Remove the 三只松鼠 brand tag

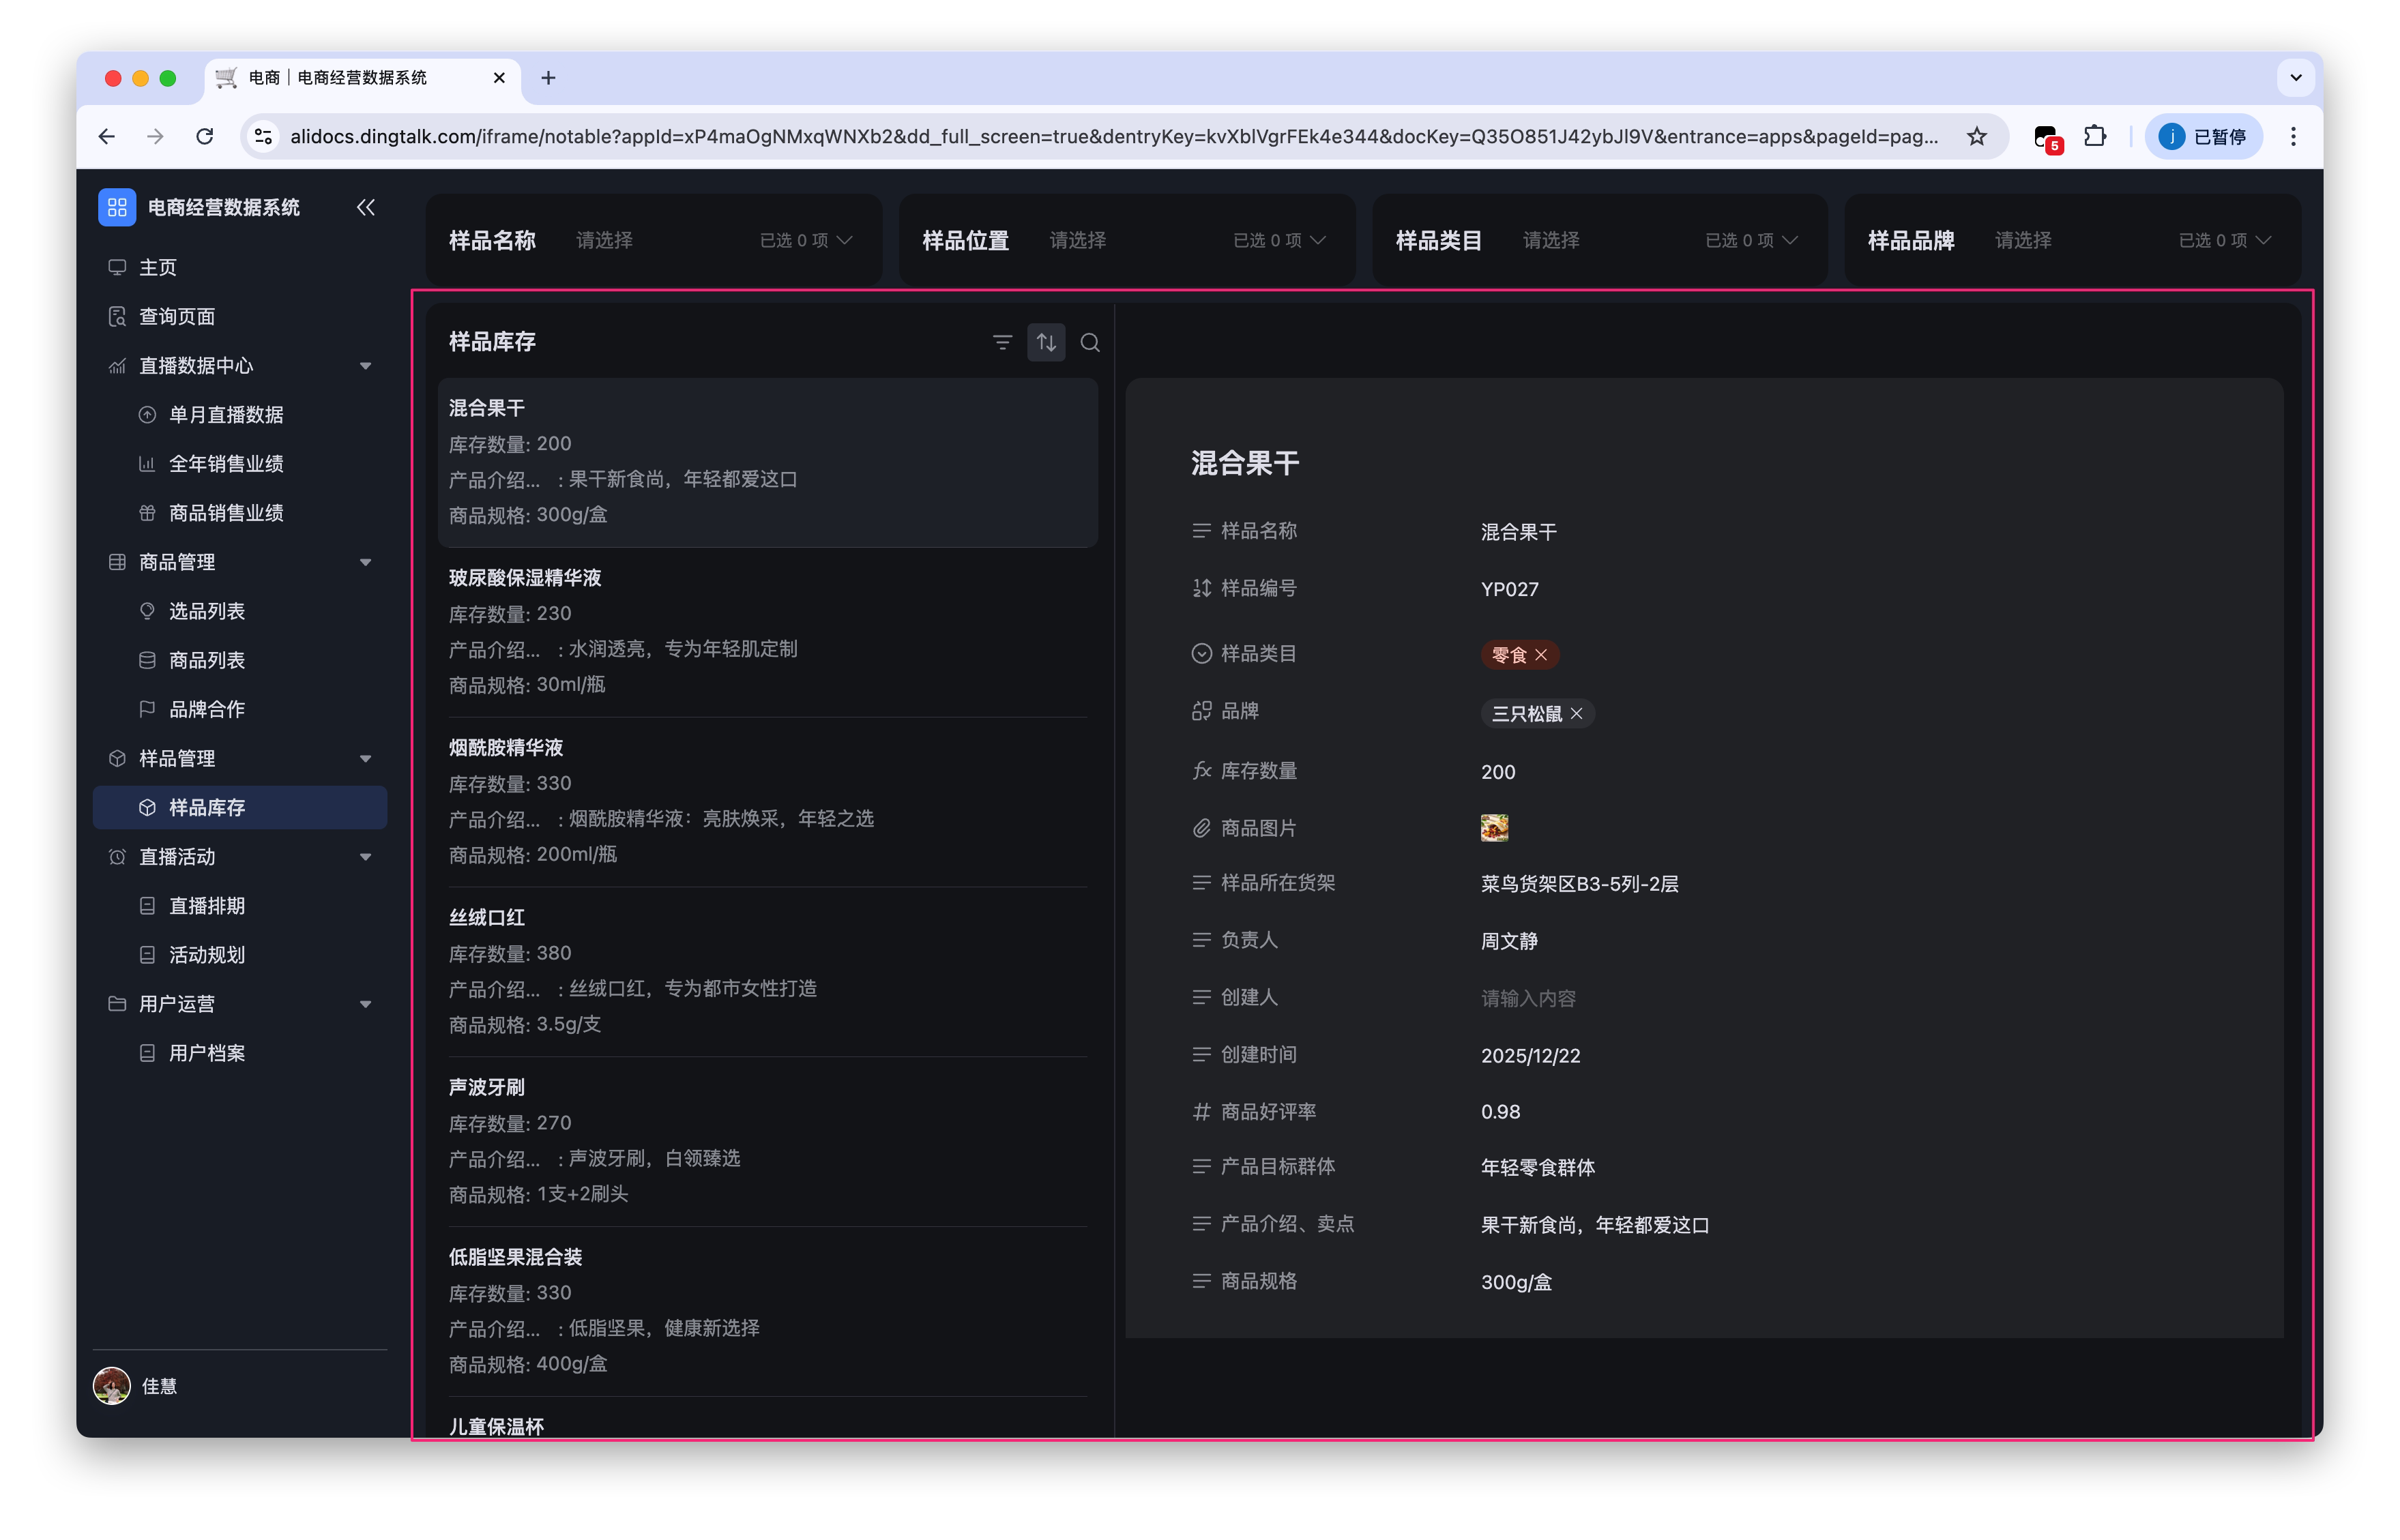tap(1577, 713)
